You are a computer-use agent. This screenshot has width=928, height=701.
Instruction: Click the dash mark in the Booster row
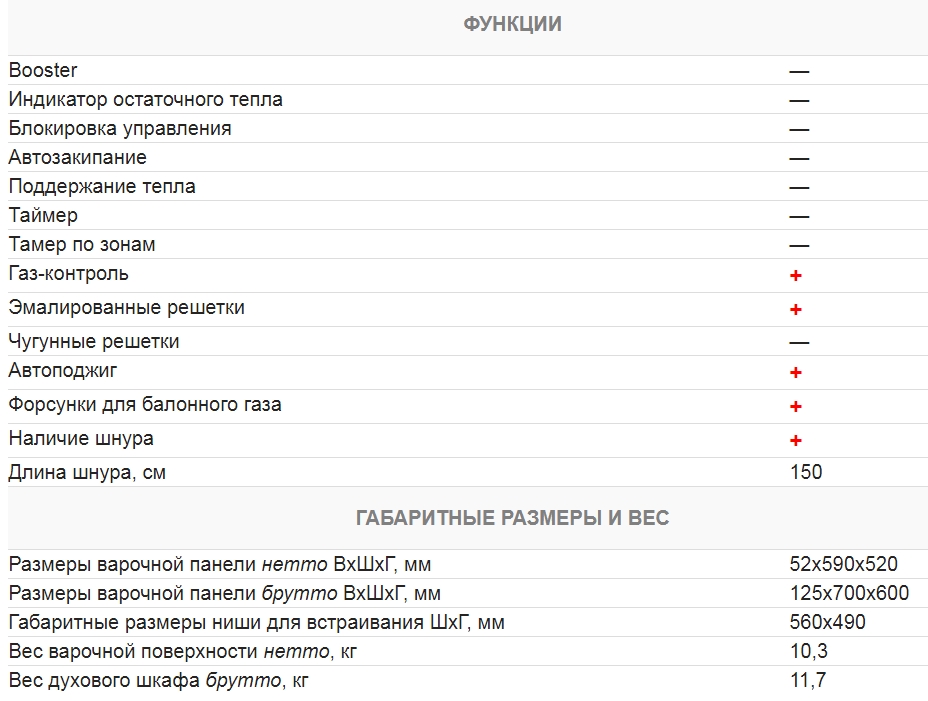[798, 72]
